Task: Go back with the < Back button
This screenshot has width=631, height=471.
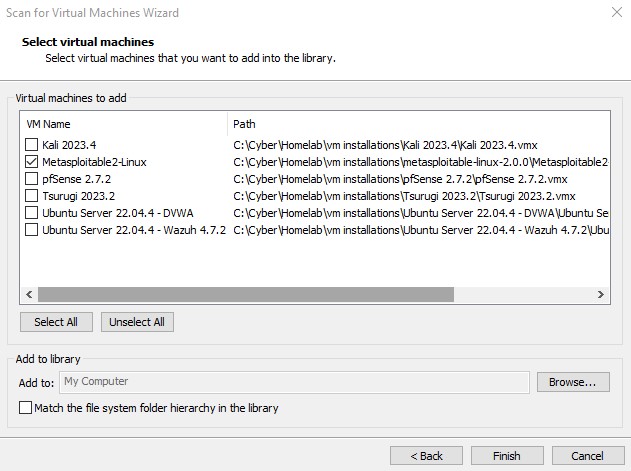Action: tap(426, 455)
